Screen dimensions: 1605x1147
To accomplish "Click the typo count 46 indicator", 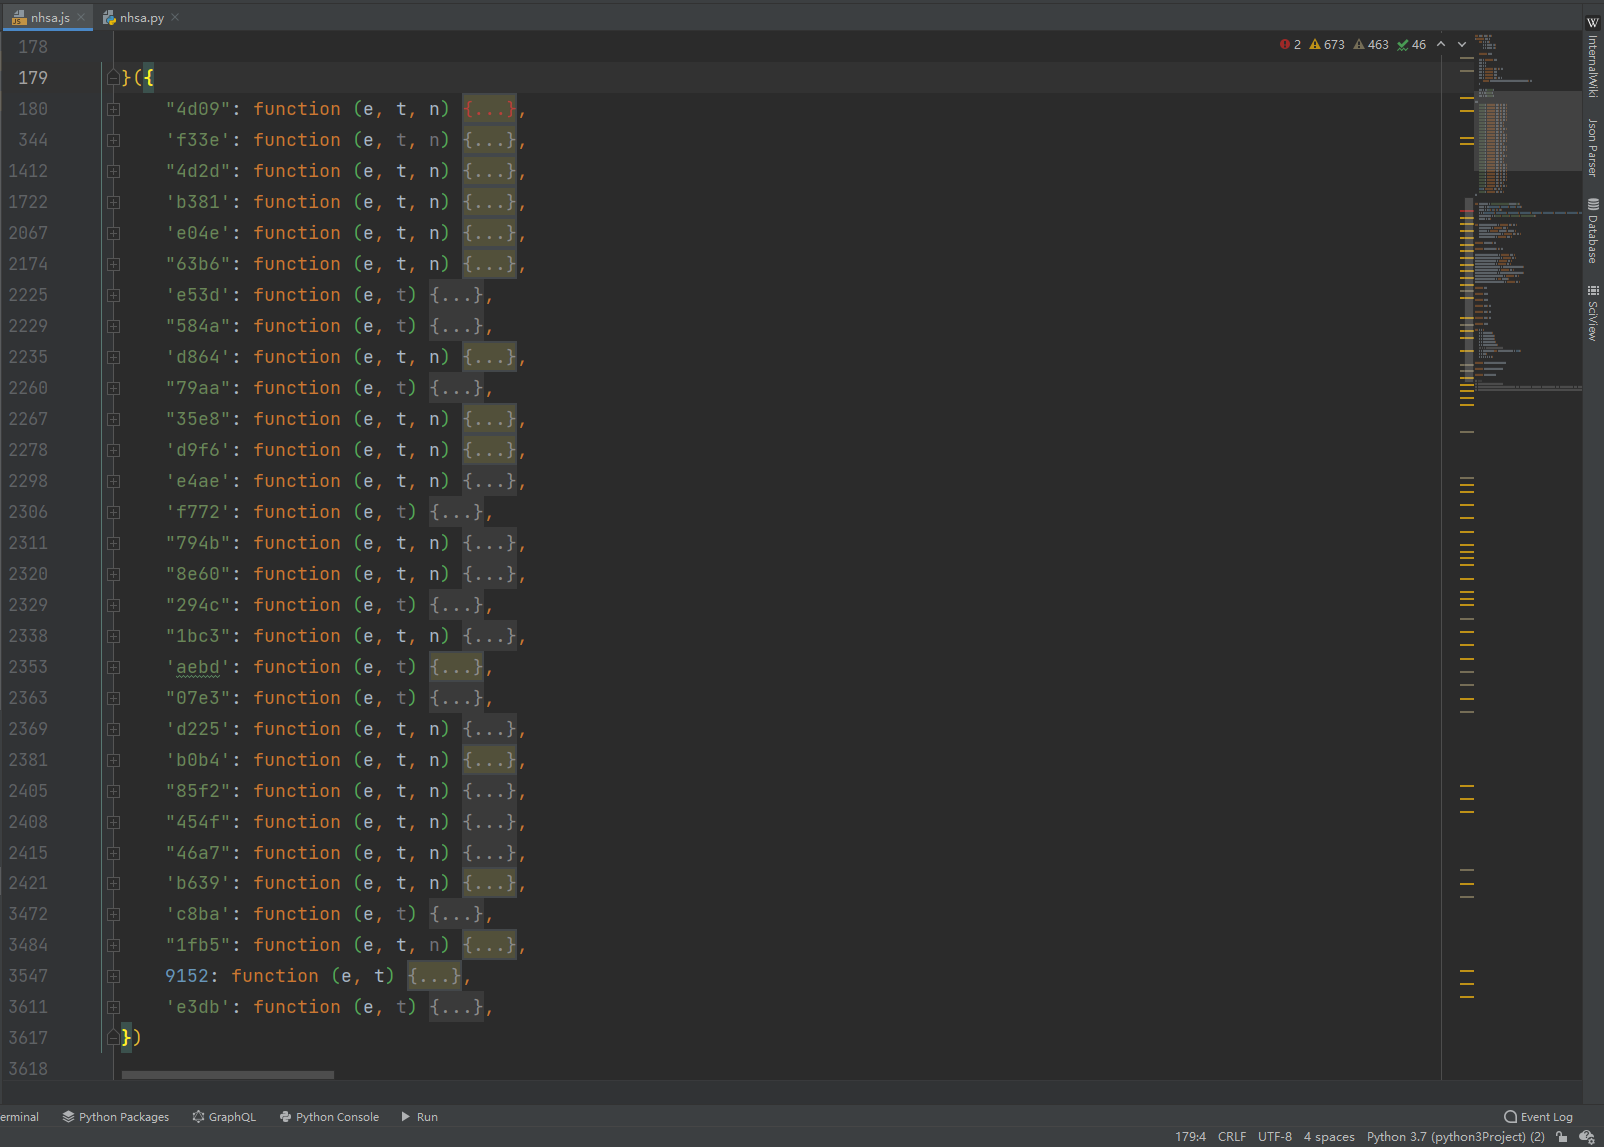I will [1412, 45].
